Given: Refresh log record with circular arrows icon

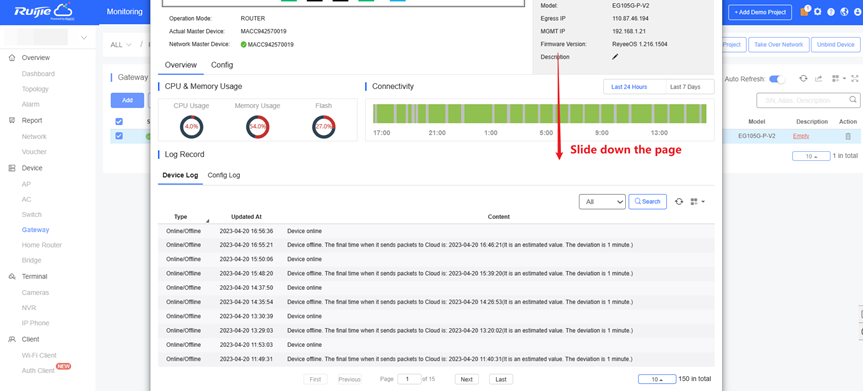Looking at the screenshot, I should 679,202.
